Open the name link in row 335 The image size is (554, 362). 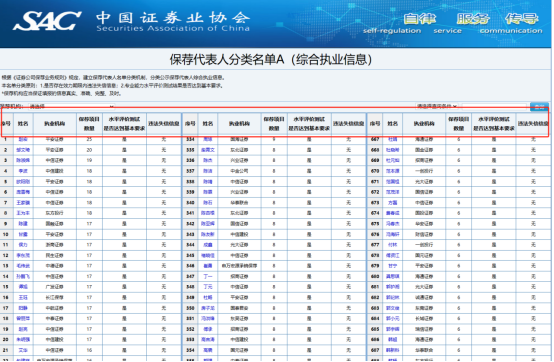pos(208,150)
